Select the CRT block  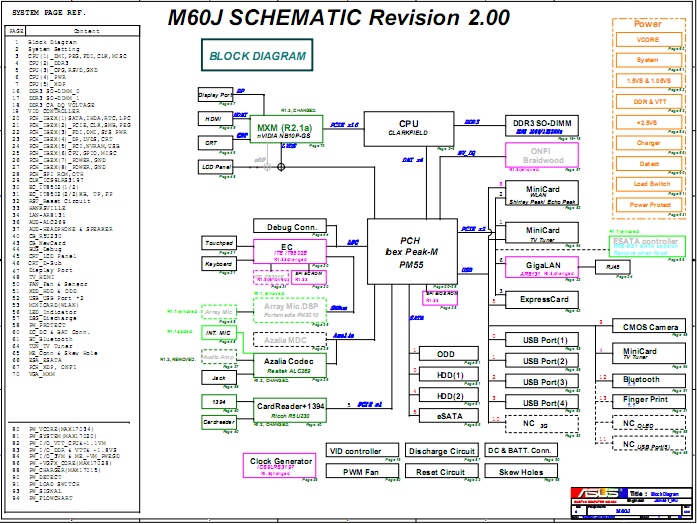[216, 143]
